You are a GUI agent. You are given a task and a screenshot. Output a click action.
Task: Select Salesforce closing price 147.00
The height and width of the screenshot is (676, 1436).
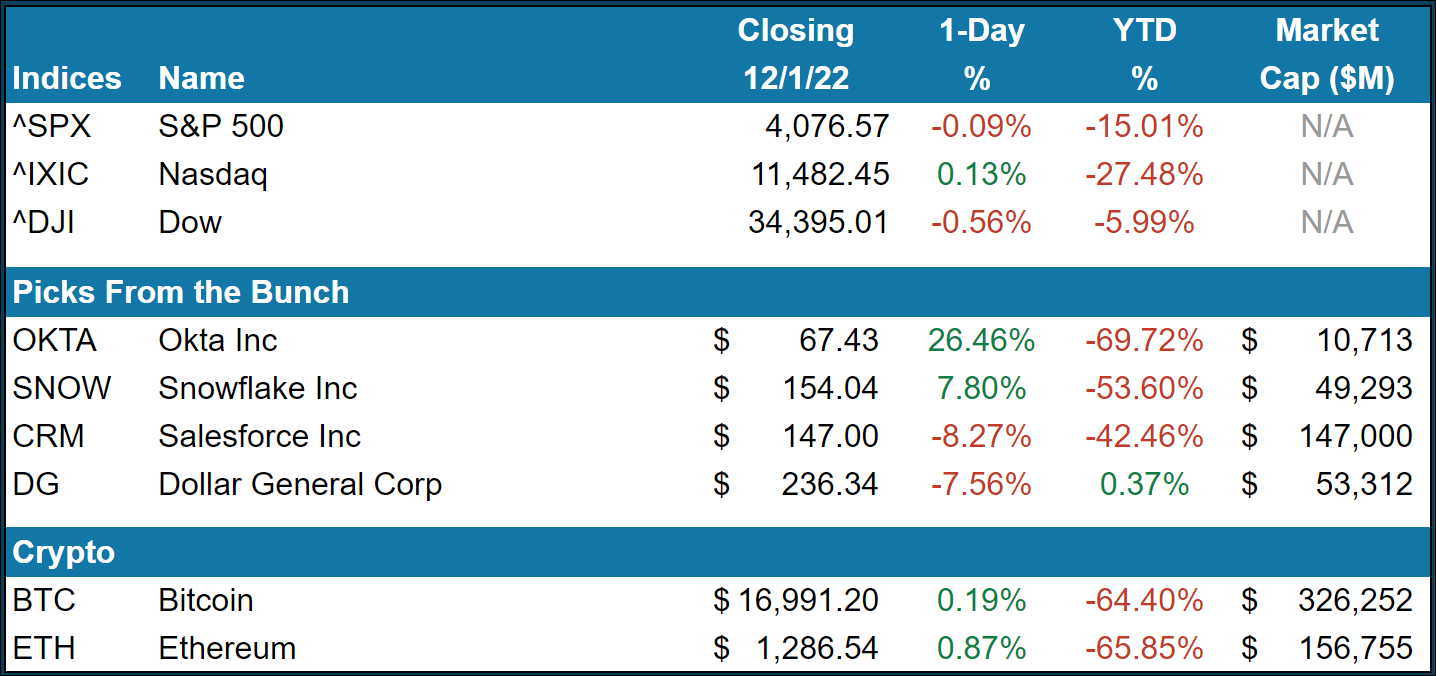point(832,436)
